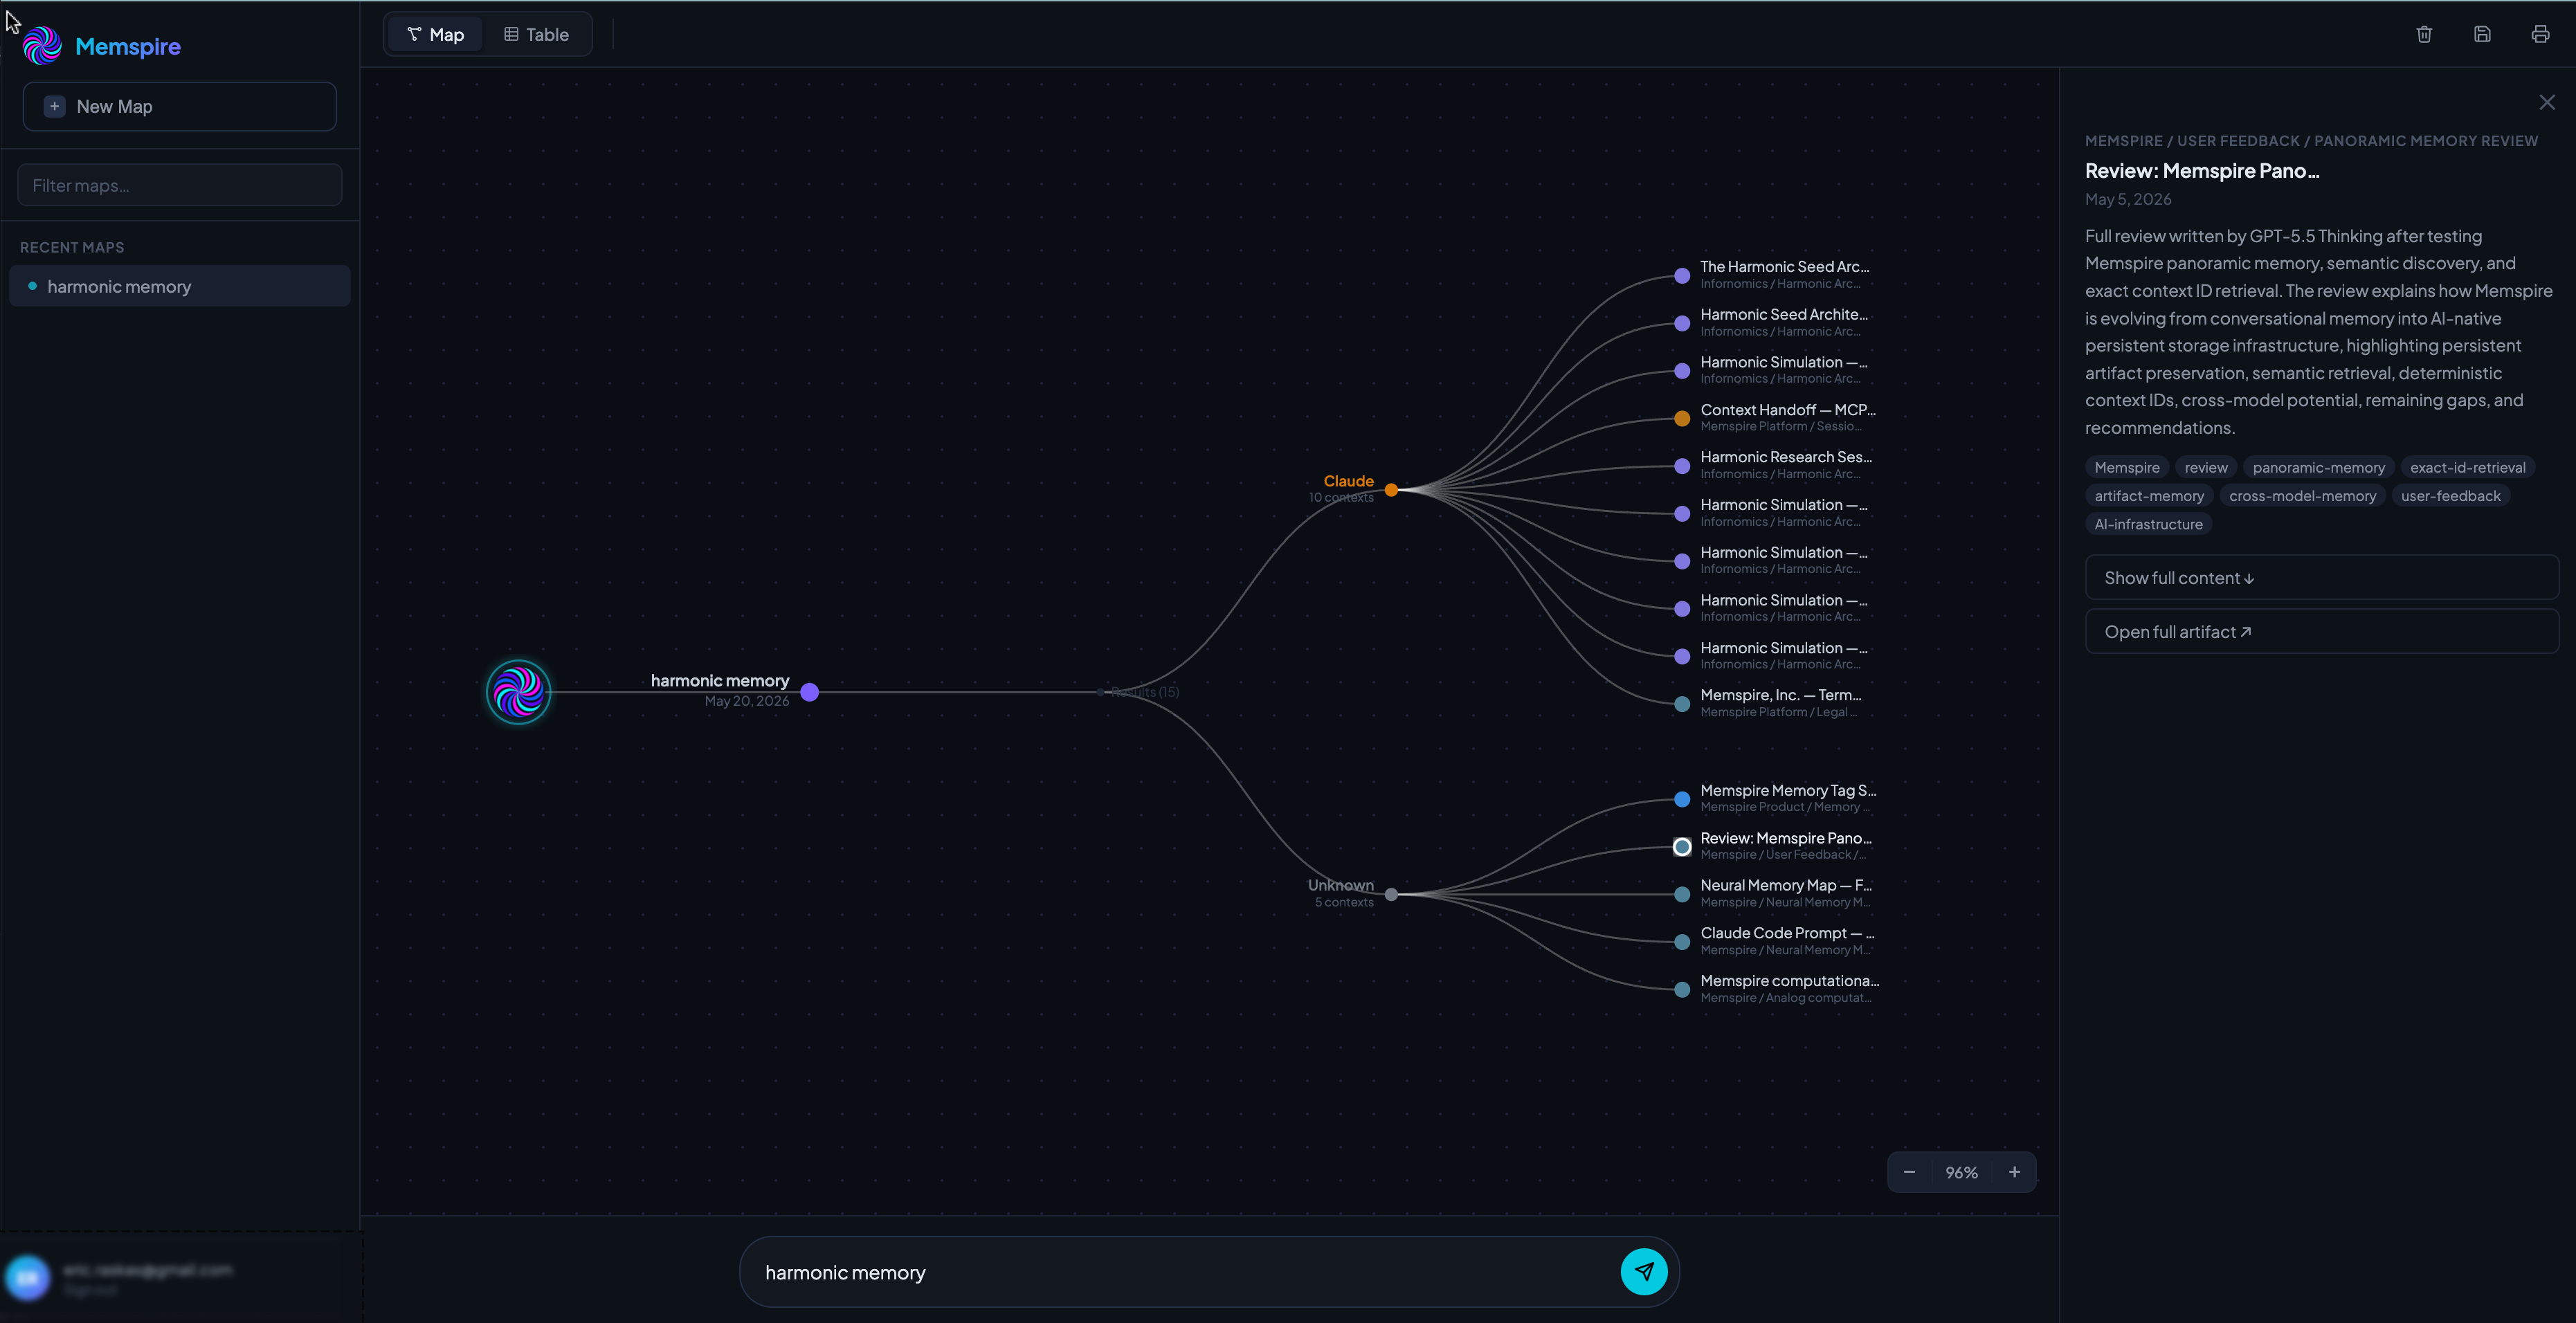Click the Review: Memspire Pano... panel title
Viewport: 2576px width, 1323px height.
[x=2202, y=171]
